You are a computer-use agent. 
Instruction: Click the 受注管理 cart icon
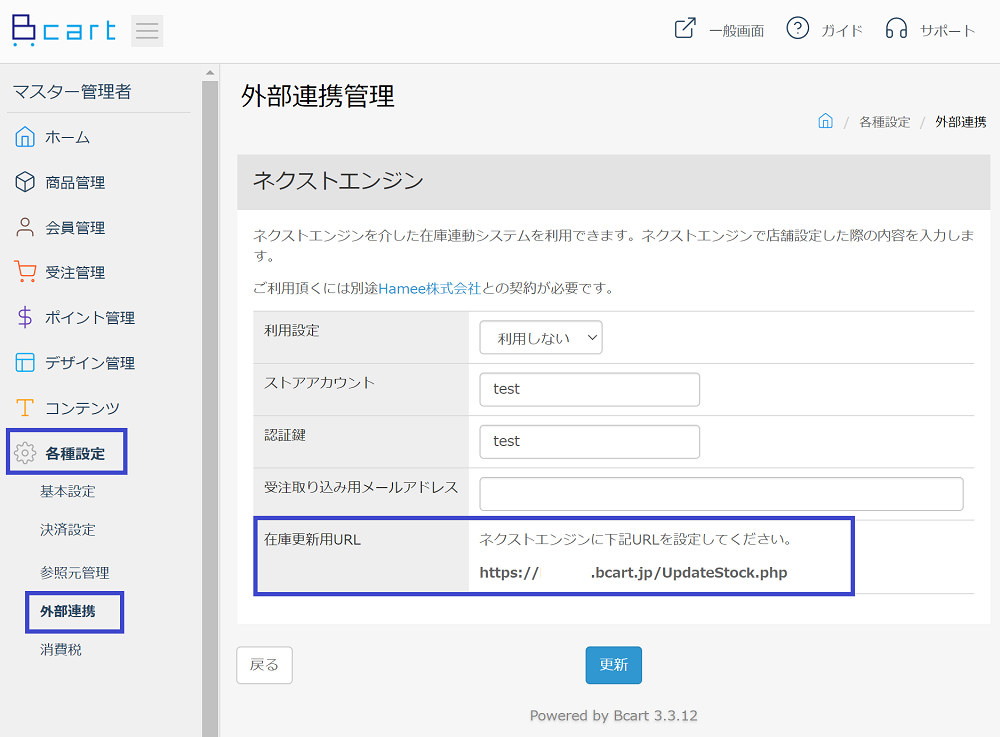pyautogui.click(x=25, y=272)
